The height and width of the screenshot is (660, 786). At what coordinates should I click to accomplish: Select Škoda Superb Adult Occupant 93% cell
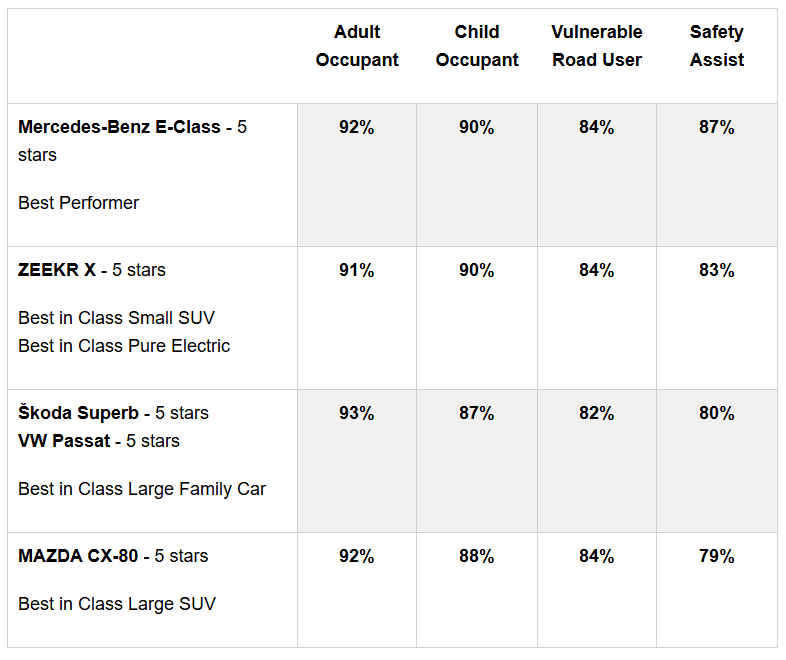357,413
